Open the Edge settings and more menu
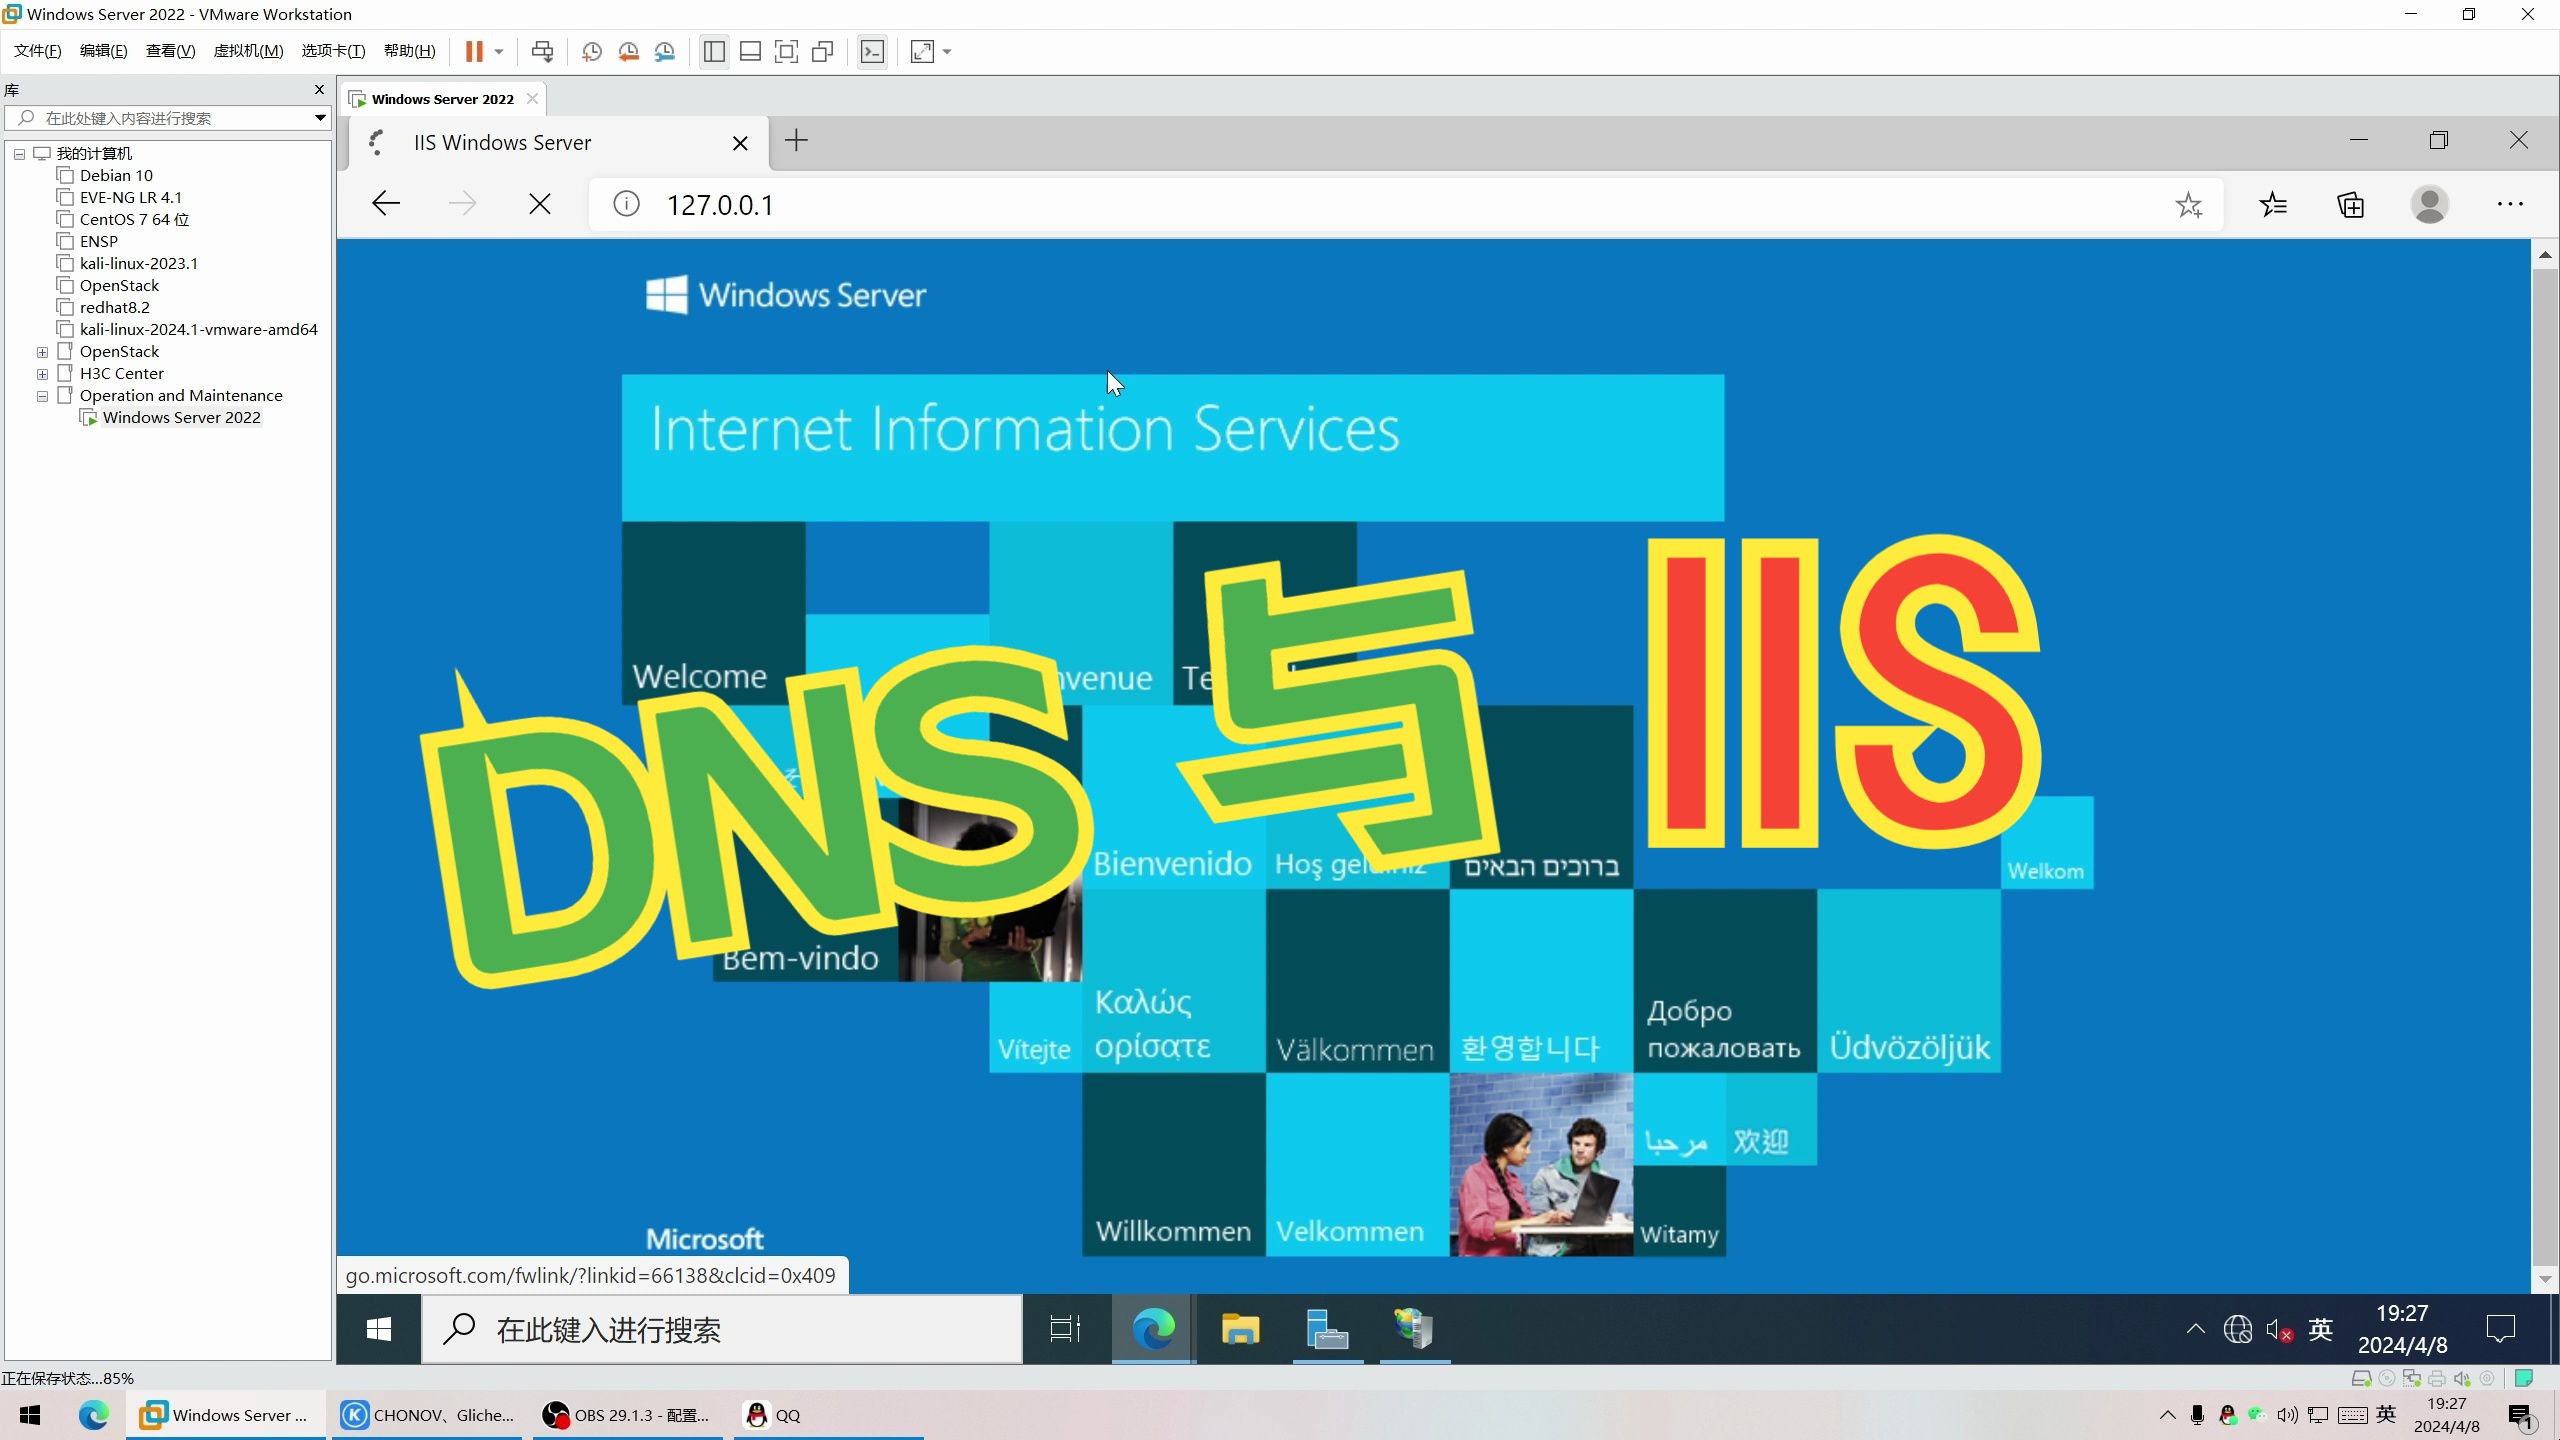 2510,205
